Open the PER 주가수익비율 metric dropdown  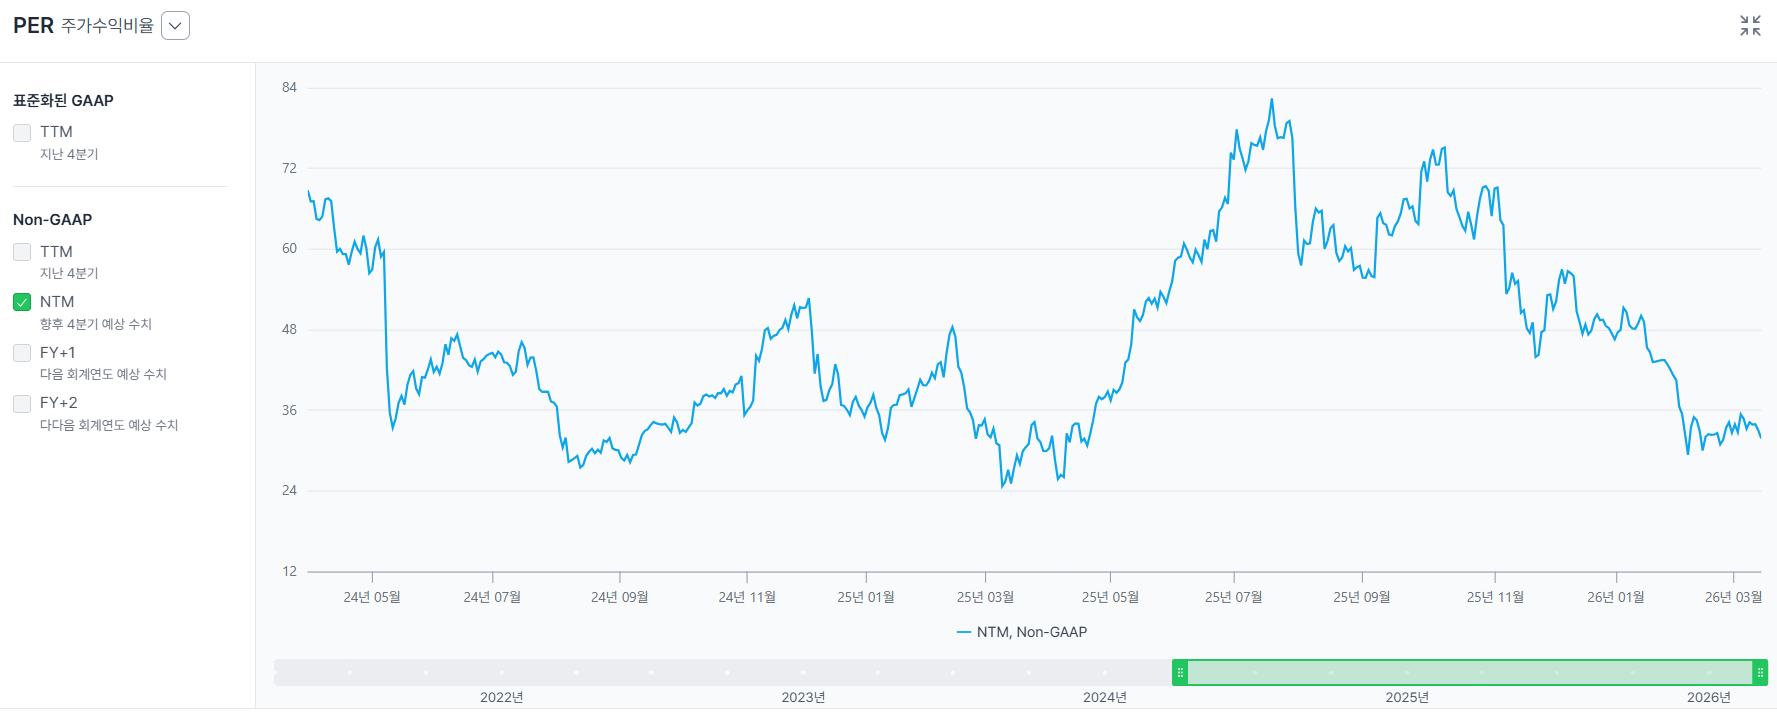[175, 26]
